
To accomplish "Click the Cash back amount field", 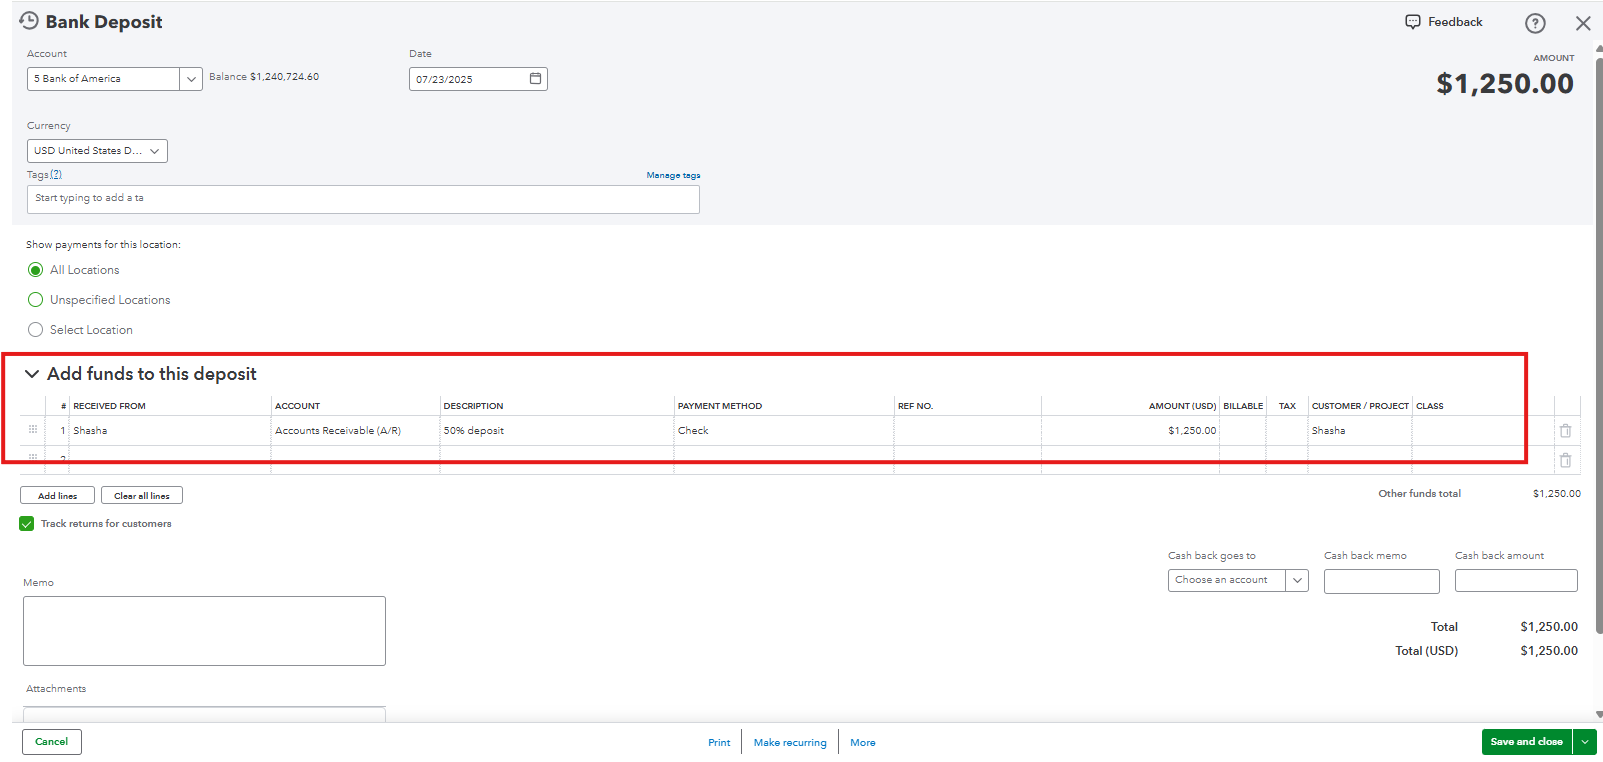I will (x=1516, y=580).
